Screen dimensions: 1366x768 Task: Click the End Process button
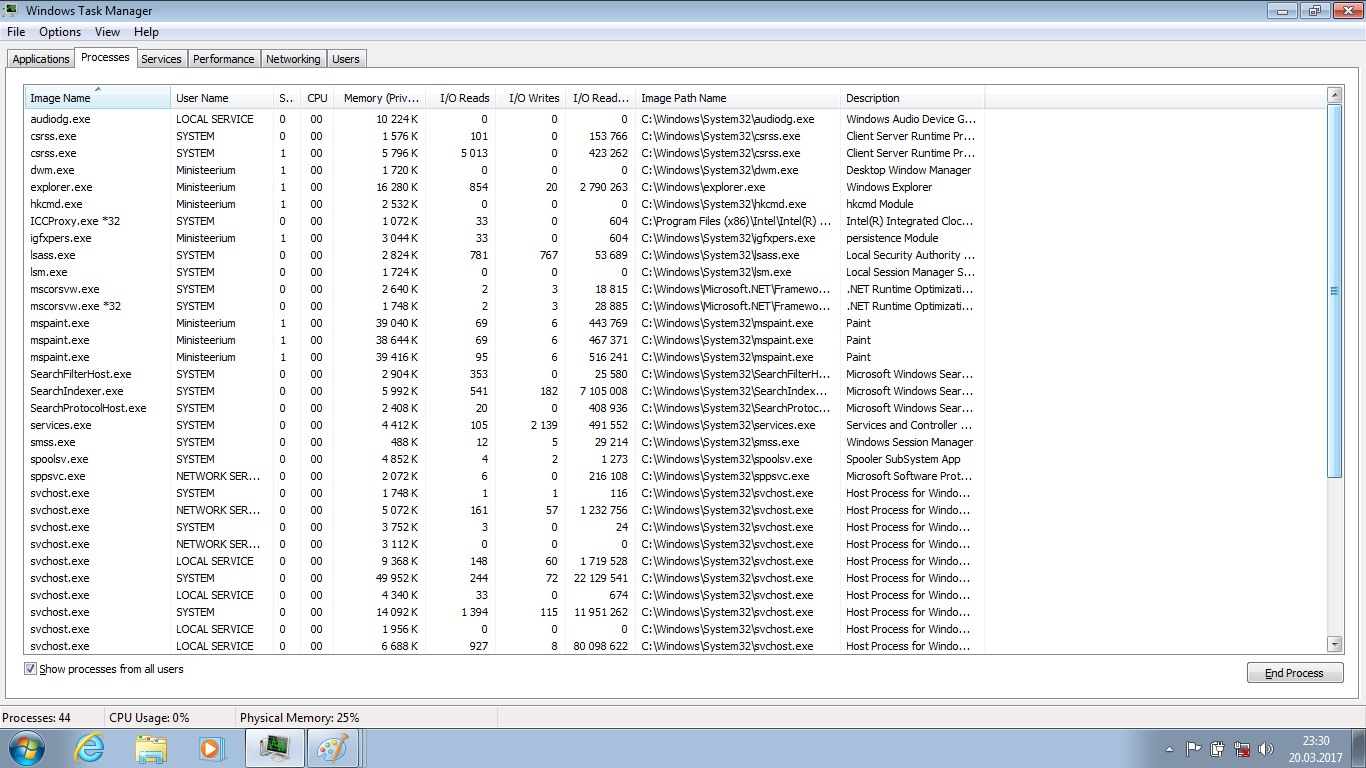point(1295,673)
